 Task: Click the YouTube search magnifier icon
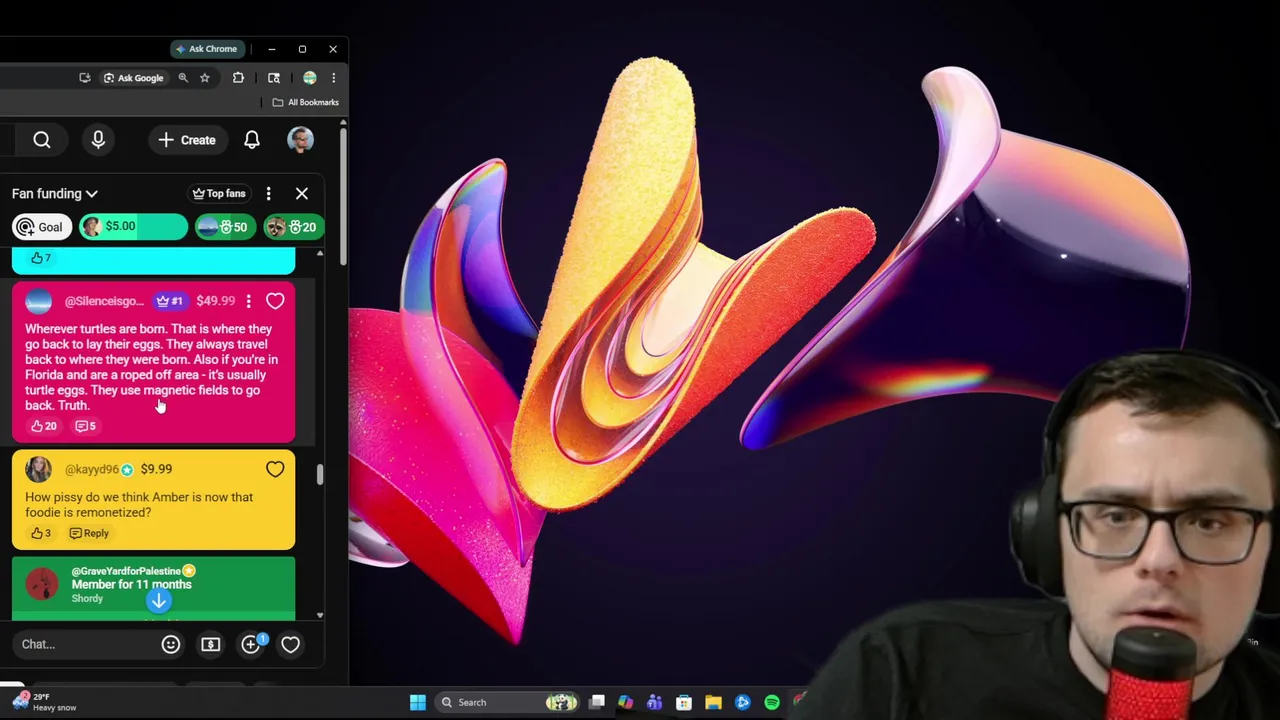pyautogui.click(x=42, y=140)
